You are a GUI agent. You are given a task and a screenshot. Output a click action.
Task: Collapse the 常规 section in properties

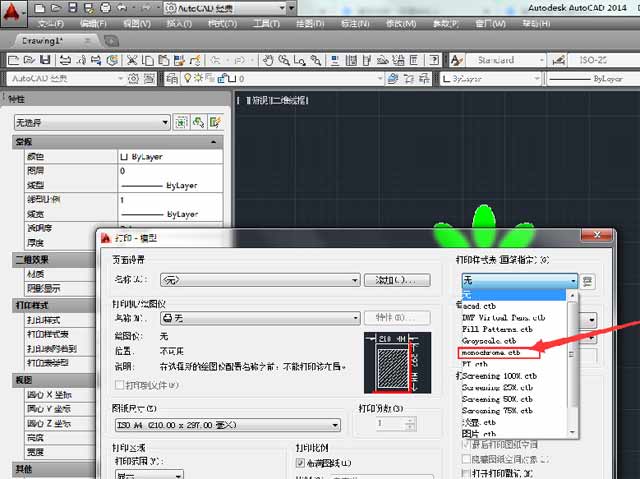click(213, 142)
